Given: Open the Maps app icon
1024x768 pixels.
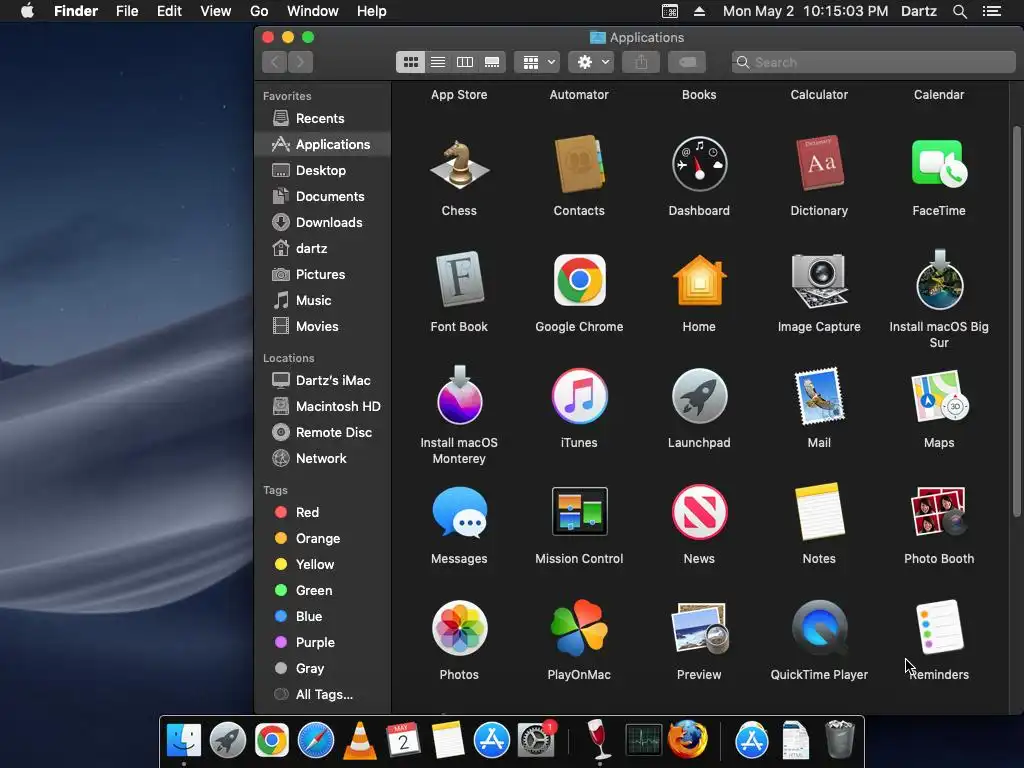Looking at the screenshot, I should [939, 396].
